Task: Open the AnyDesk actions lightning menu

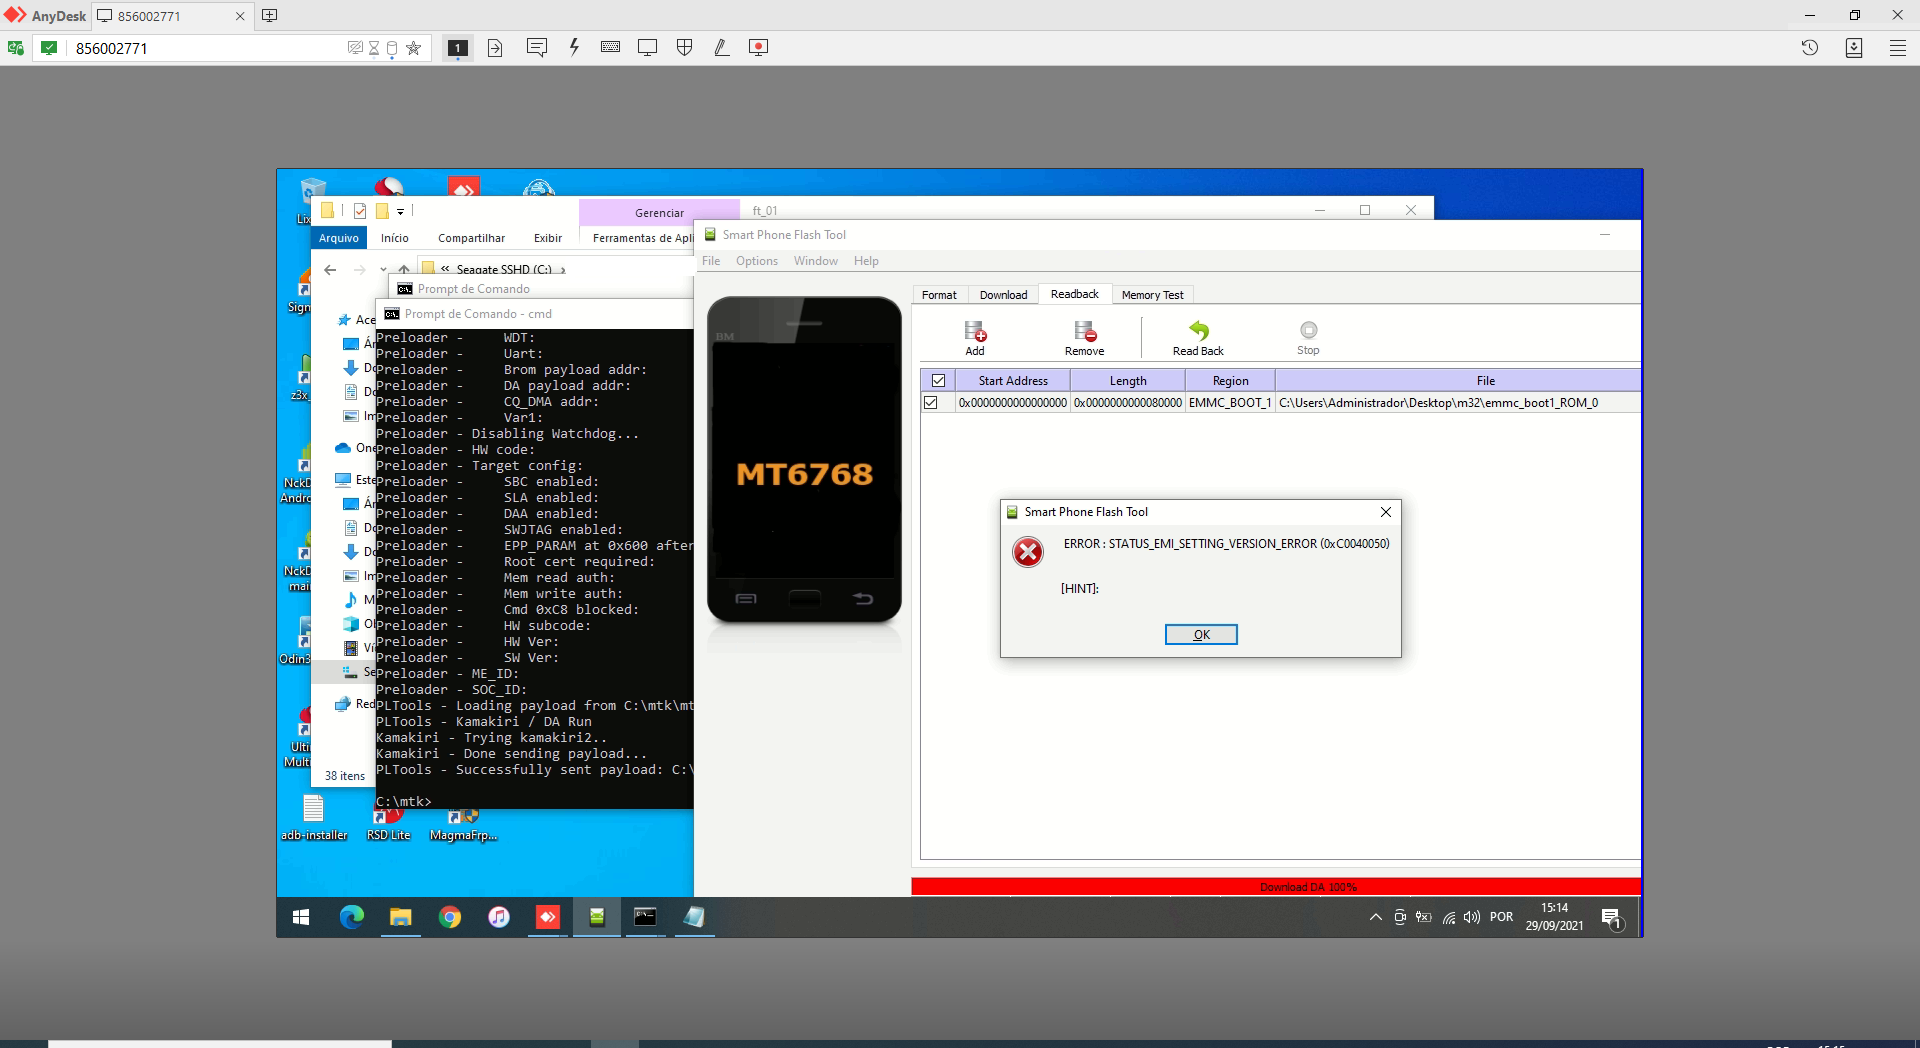Action: [x=574, y=47]
